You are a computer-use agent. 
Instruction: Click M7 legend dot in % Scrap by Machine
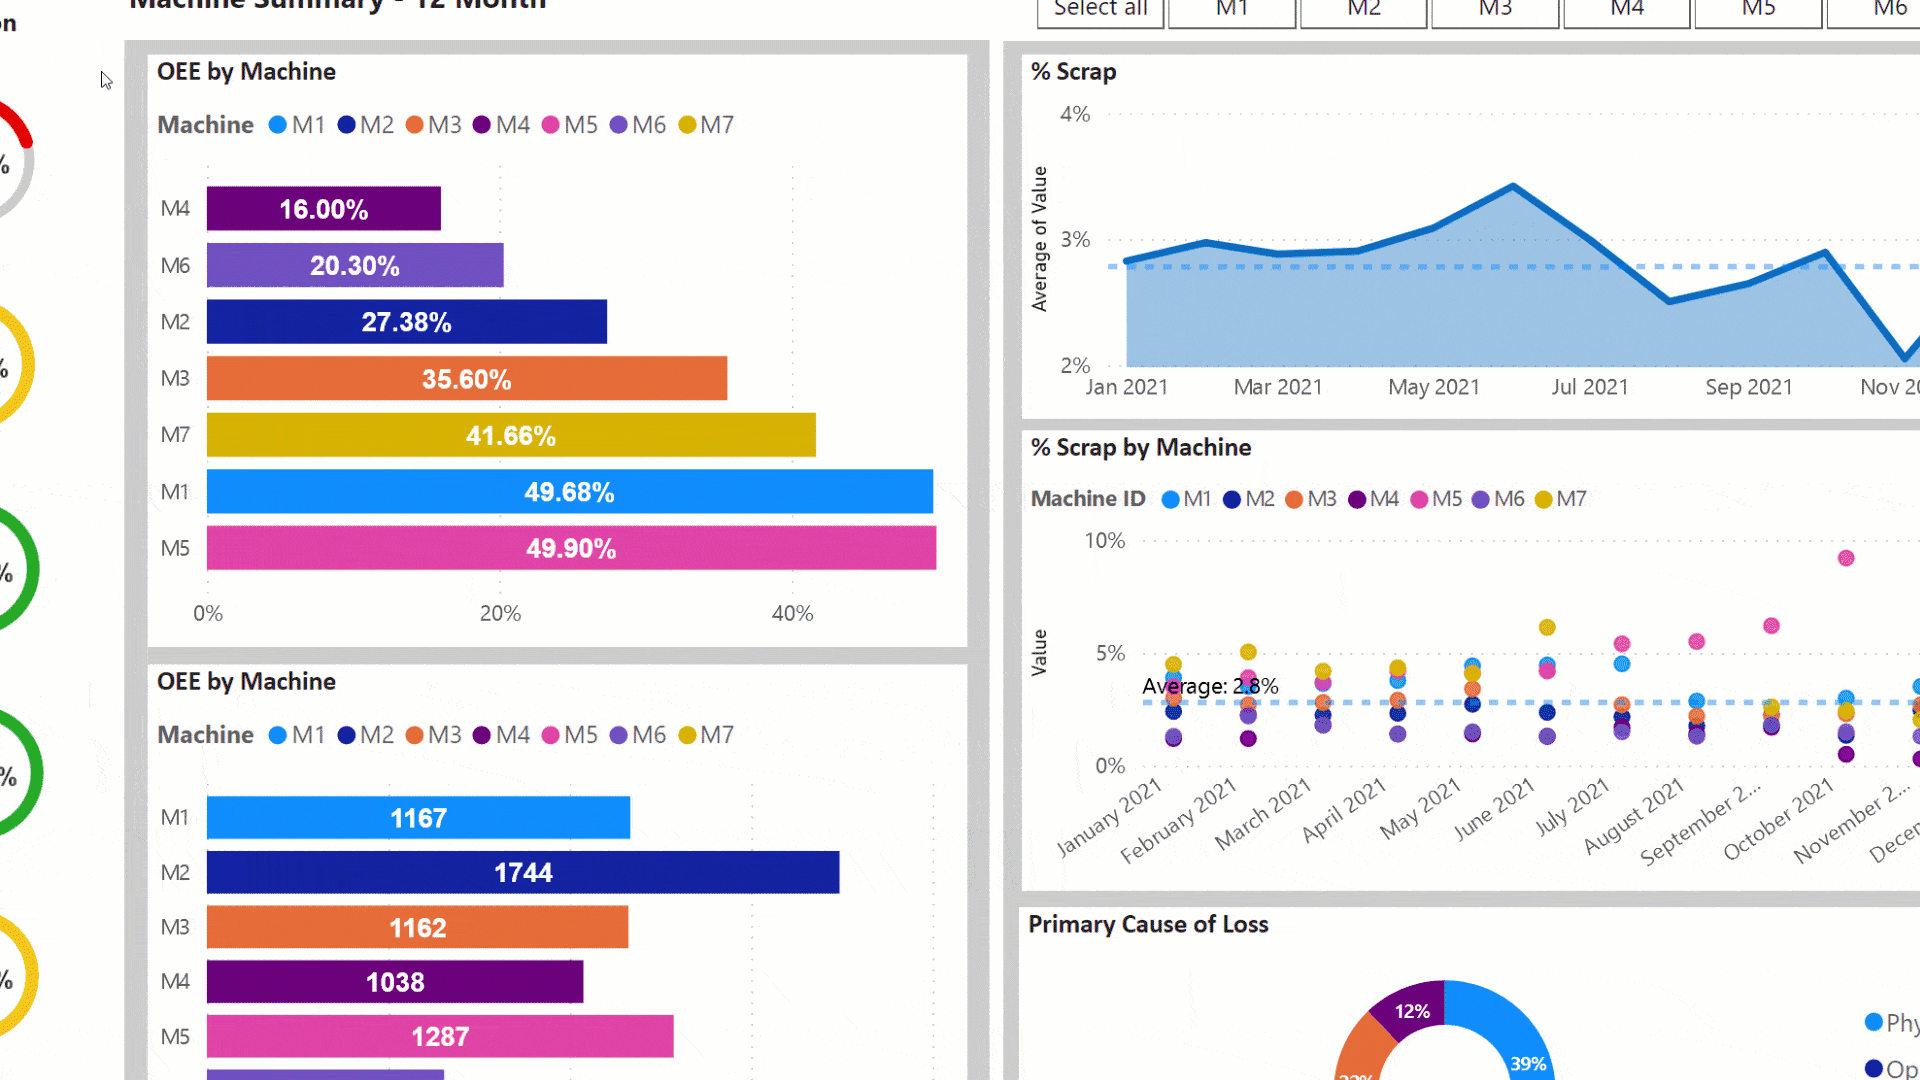coord(1543,499)
